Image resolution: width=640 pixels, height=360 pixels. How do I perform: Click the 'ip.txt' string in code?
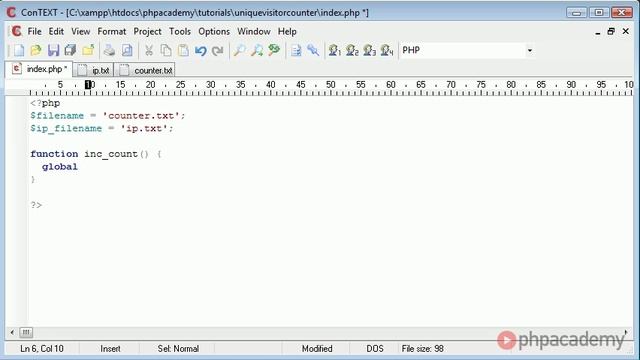(144, 129)
